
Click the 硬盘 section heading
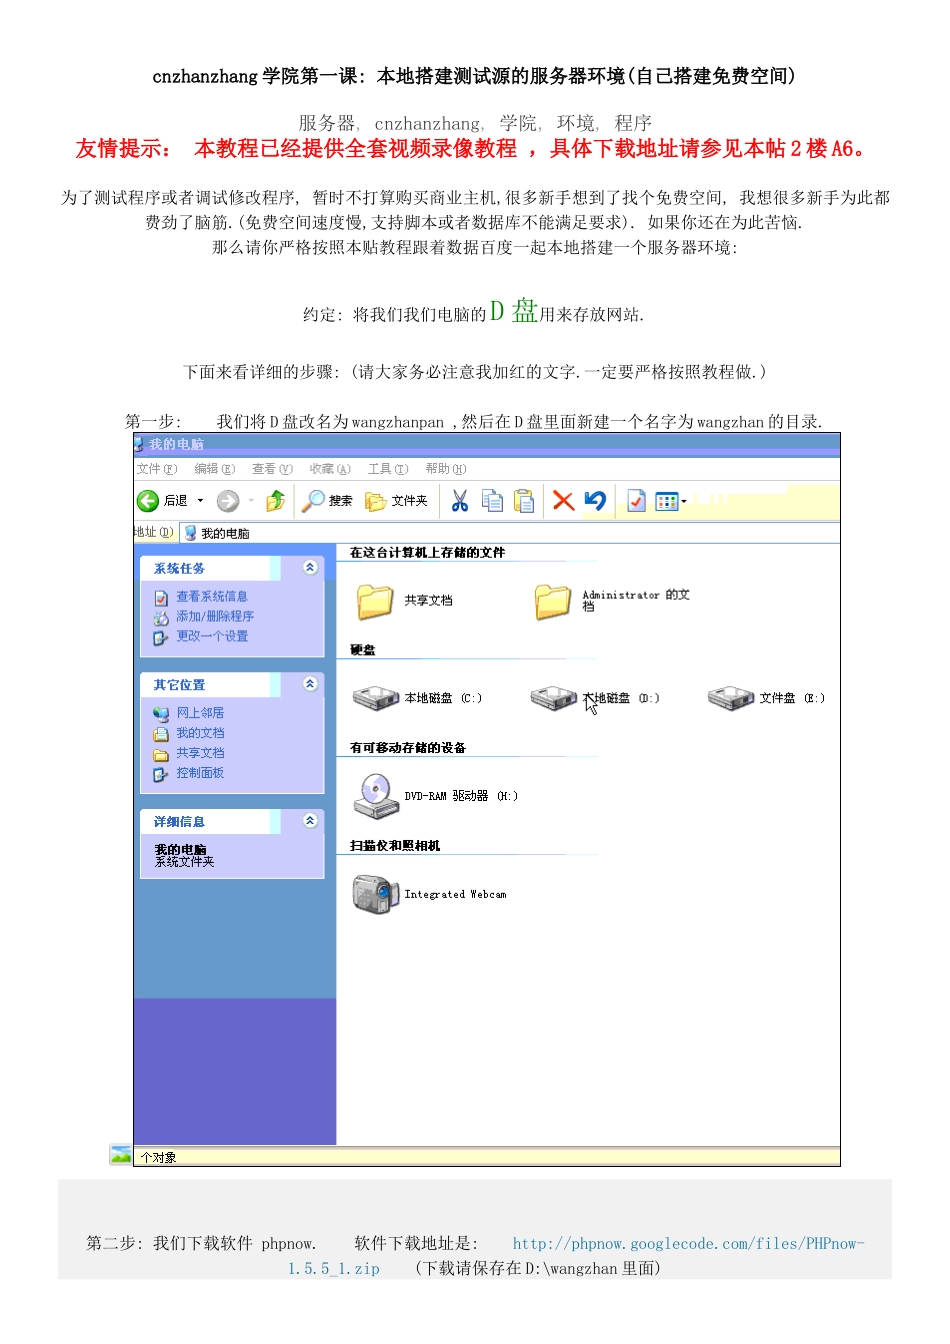tap(362, 650)
